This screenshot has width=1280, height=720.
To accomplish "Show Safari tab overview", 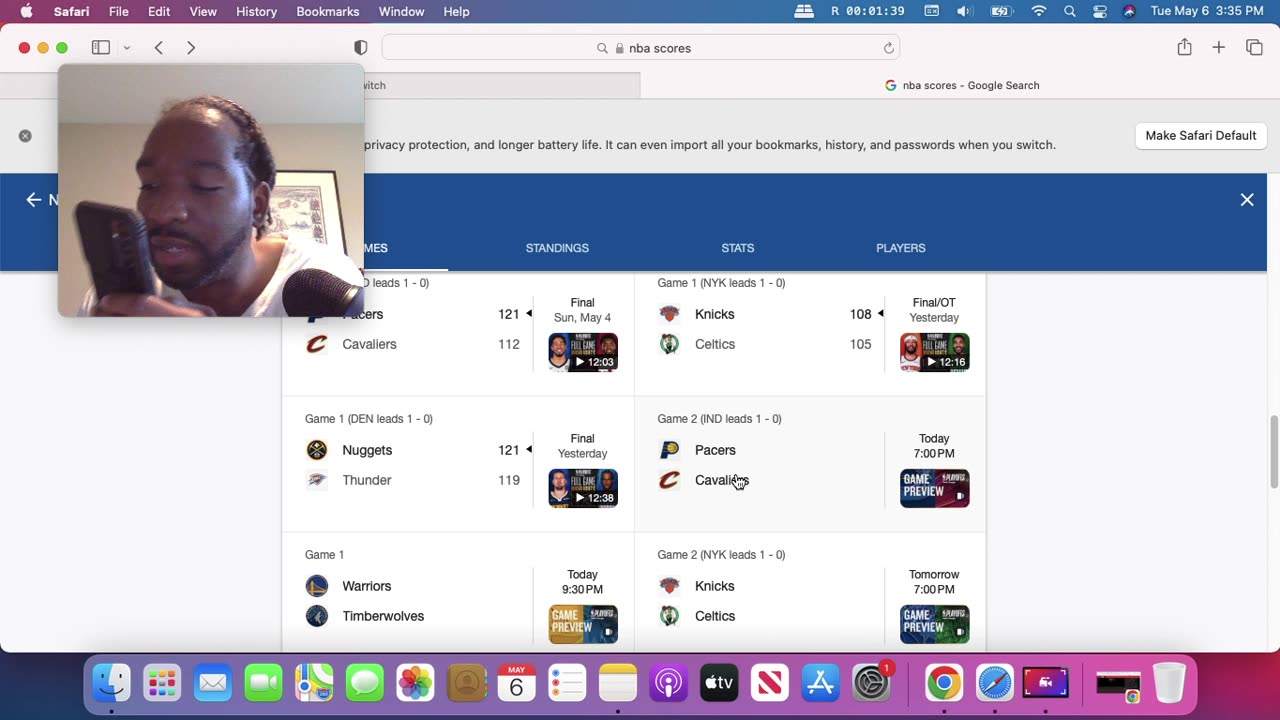I will [x=1254, y=47].
